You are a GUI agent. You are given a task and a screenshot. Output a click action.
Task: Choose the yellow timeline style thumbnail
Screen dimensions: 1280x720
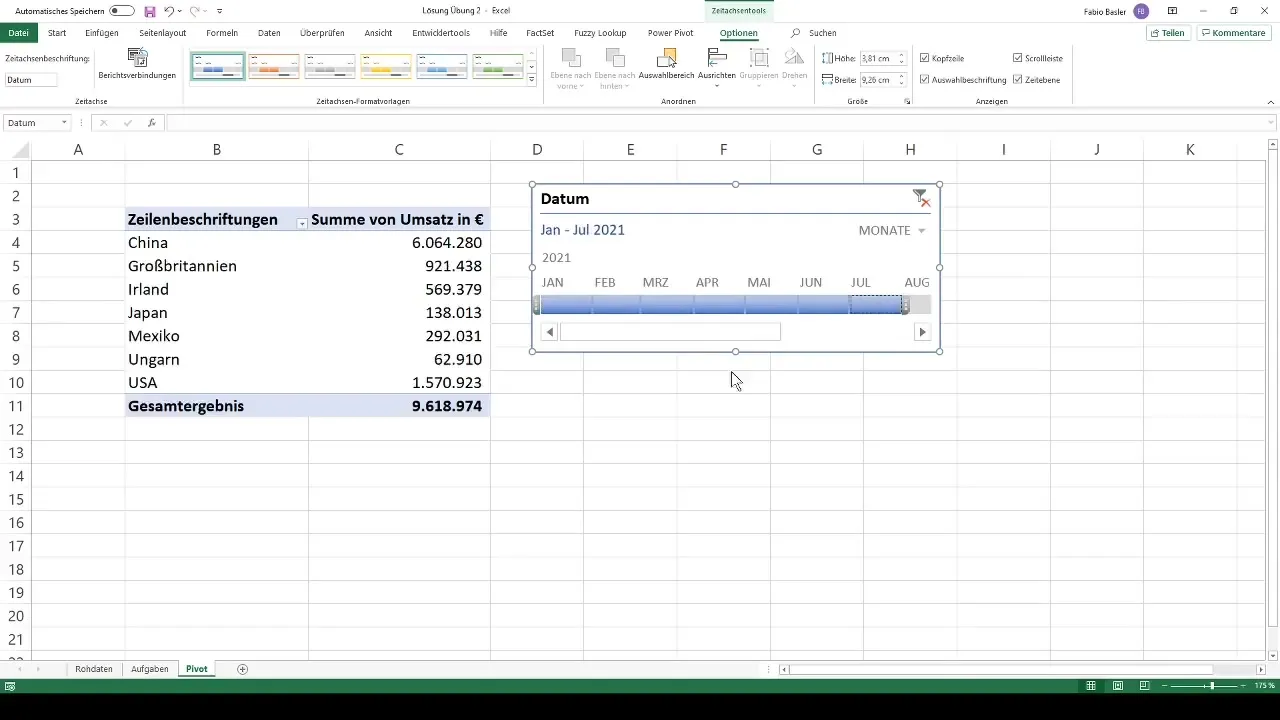(x=386, y=66)
